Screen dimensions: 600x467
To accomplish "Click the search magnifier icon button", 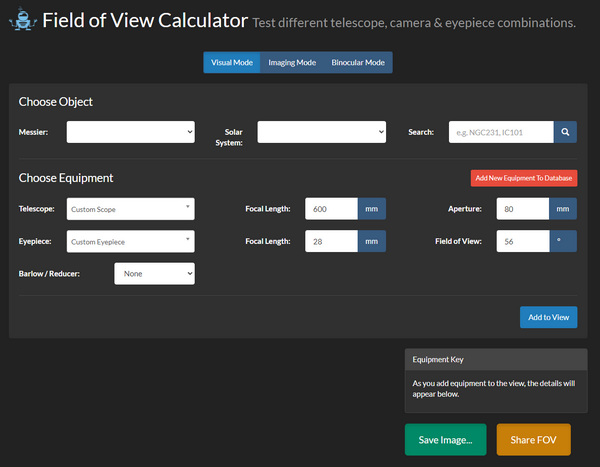I will click(566, 132).
